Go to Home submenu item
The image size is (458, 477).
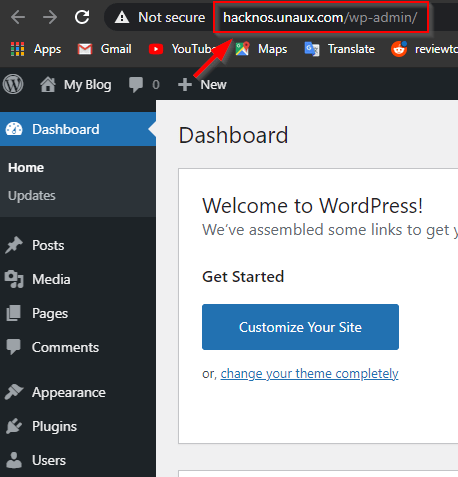26,168
